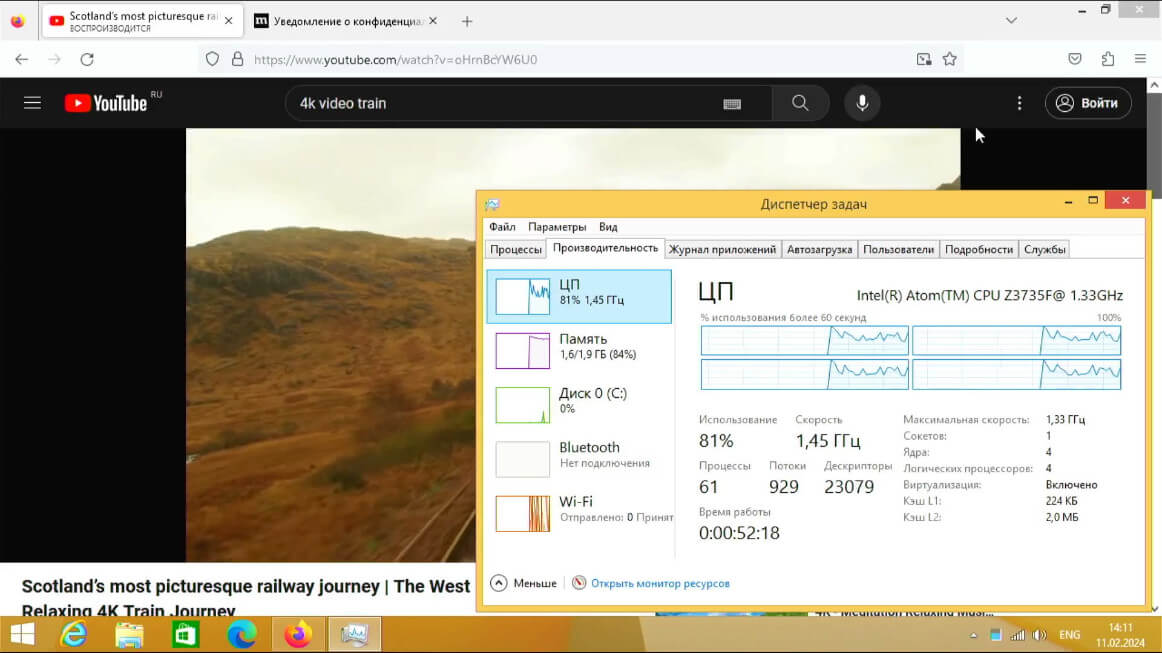The width and height of the screenshot is (1162, 653).
Task: Click the video title Scotland's most picturesque
Action: 246,598
